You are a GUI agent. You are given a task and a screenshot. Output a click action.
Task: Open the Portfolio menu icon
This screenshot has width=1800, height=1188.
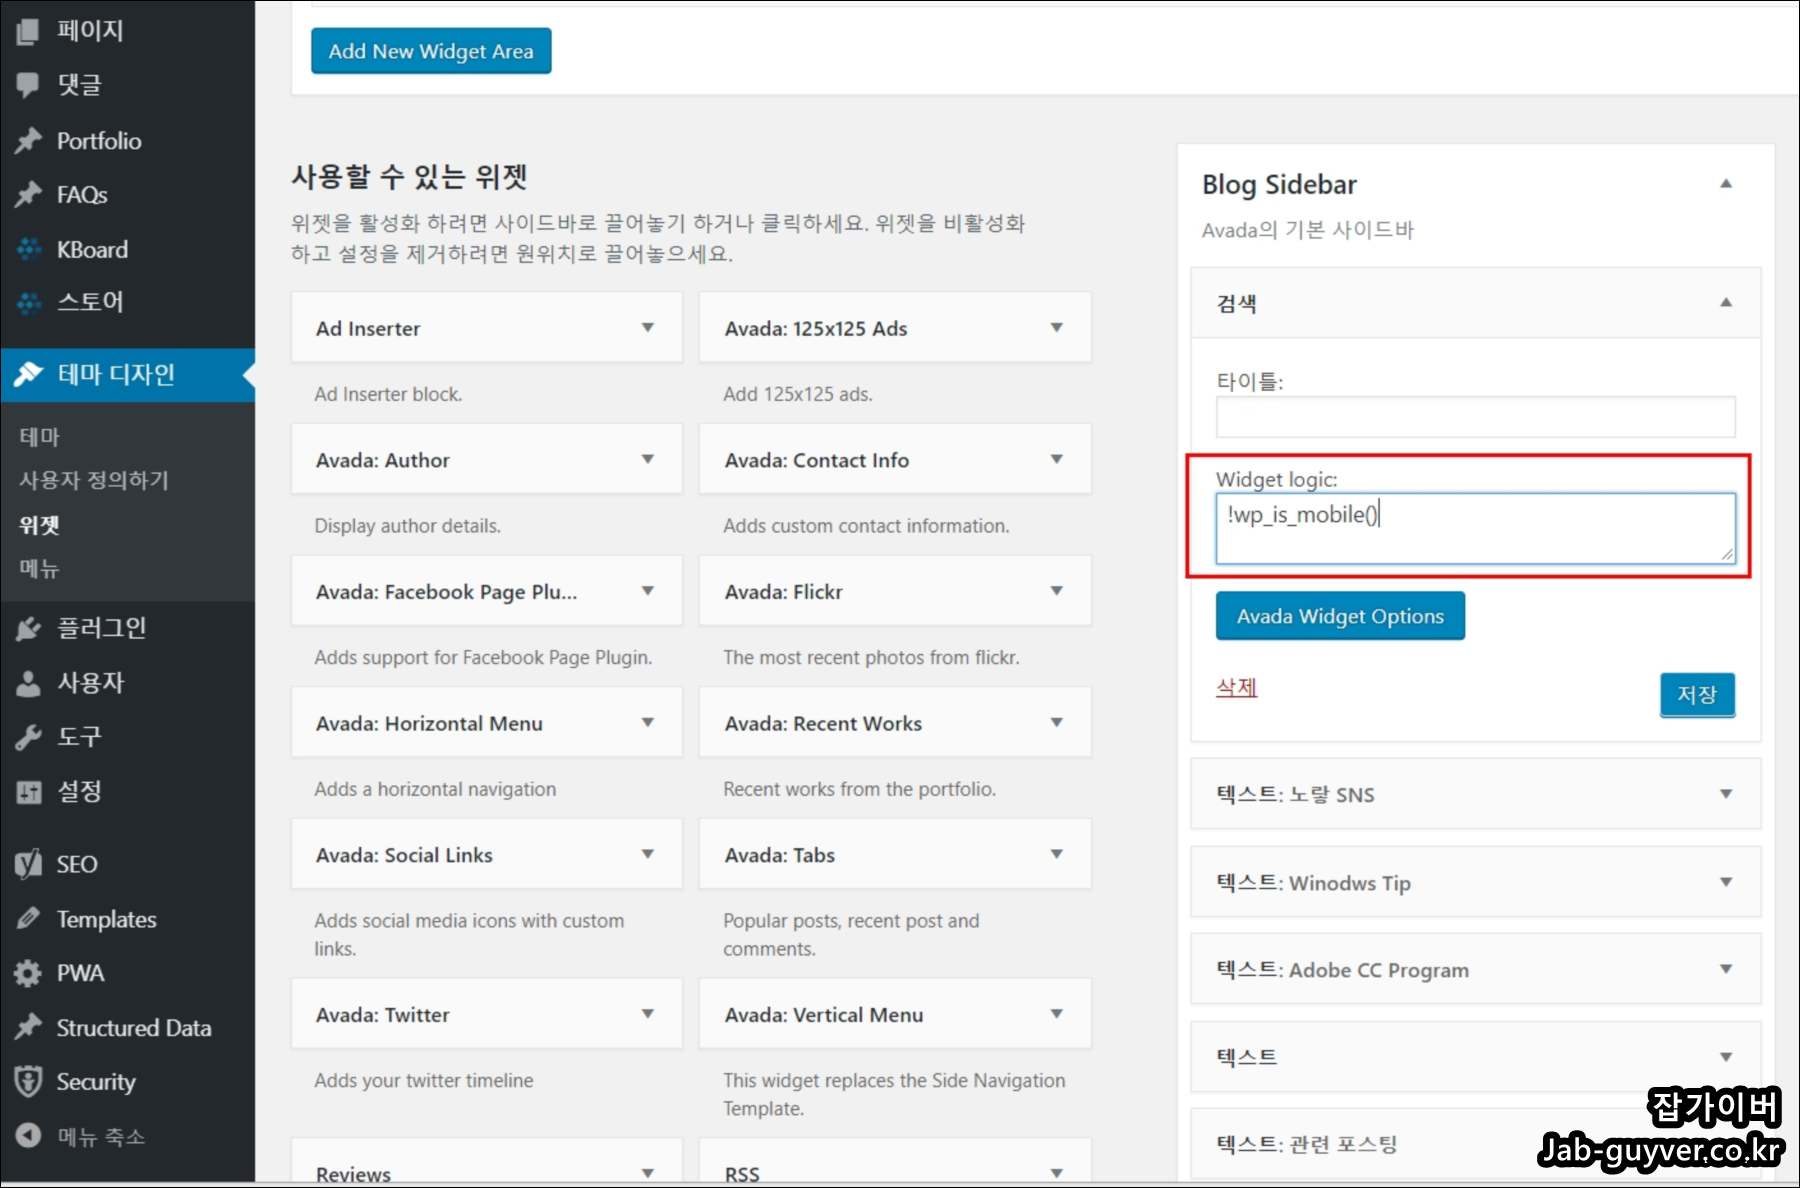28,140
